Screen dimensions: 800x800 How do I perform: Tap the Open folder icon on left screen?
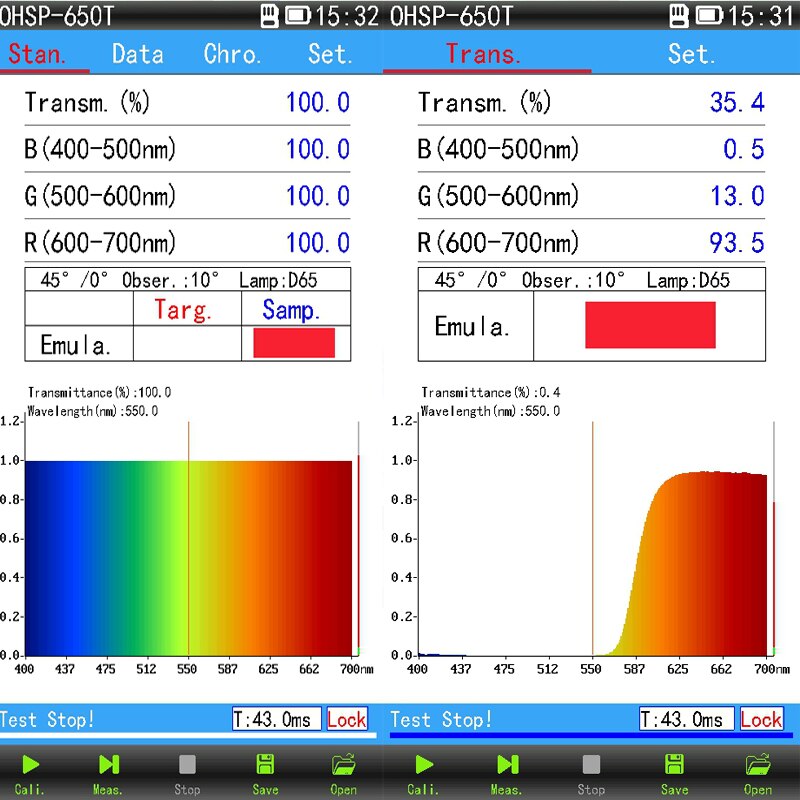pos(343,764)
